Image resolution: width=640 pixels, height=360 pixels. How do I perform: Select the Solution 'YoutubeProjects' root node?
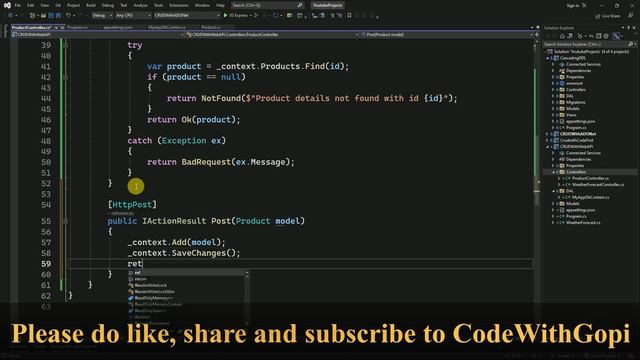pyautogui.click(x=590, y=52)
